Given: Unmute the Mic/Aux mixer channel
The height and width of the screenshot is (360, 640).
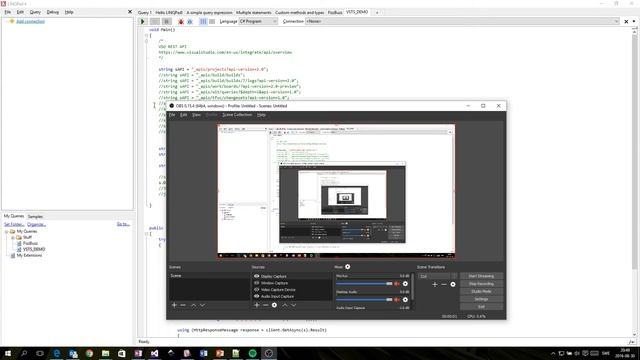Looking at the screenshot, I should pos(397,284).
